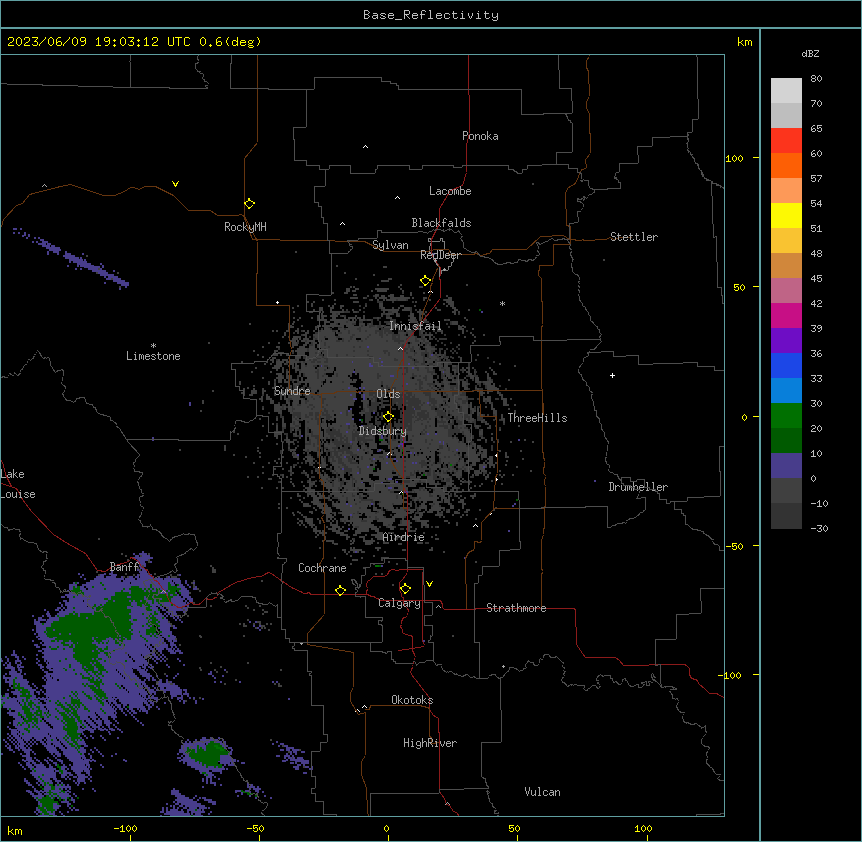The height and width of the screenshot is (842, 862).
Task: Click the yellow diamond marker south of RedDeer
Action: tap(425, 281)
